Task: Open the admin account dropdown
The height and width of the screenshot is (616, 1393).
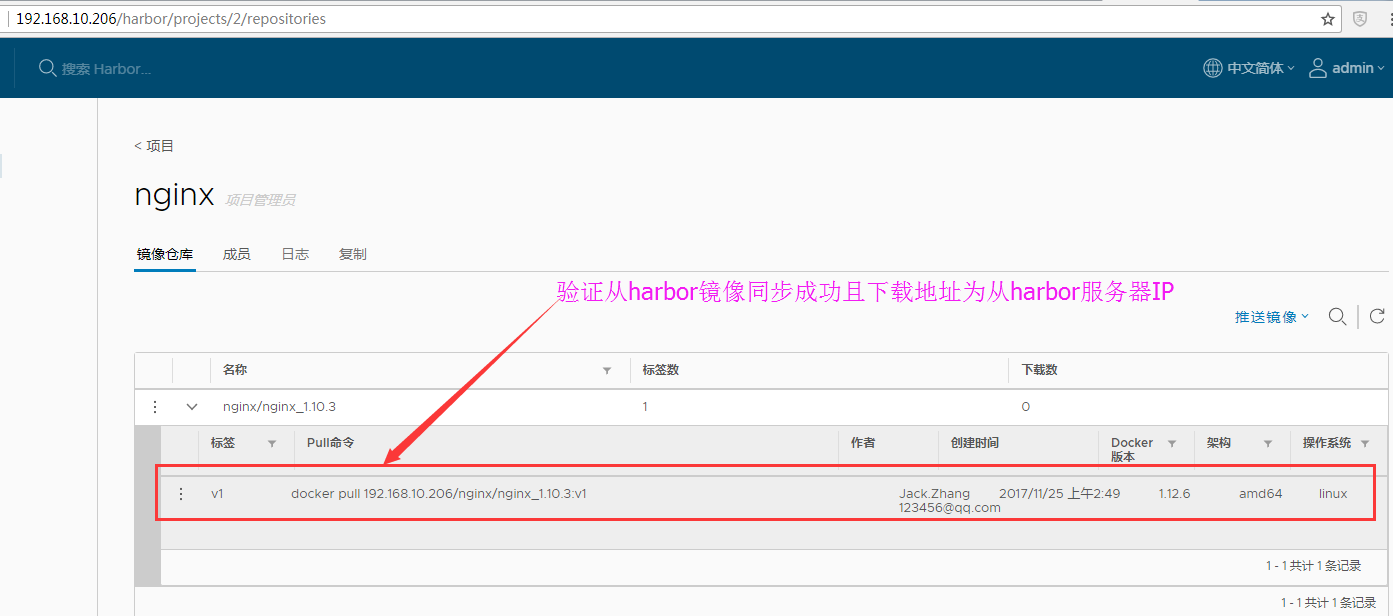Action: (x=1358, y=68)
